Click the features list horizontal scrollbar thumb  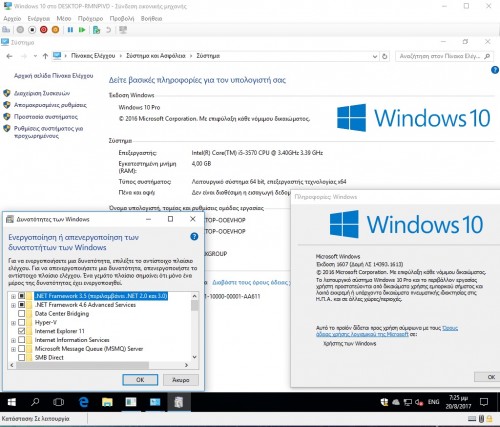(x=82, y=365)
